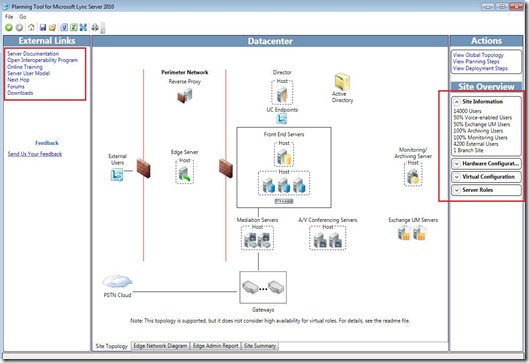Image resolution: width=529 pixels, height=363 pixels.
Task: Export to Visio using the V icon
Action: pyautogui.click(x=64, y=28)
